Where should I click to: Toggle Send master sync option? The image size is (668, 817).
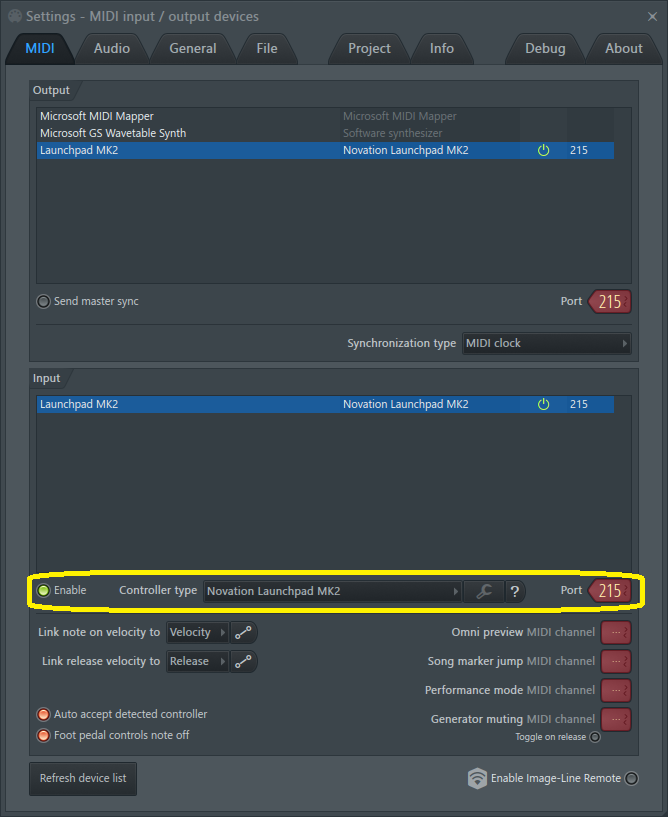[43, 301]
